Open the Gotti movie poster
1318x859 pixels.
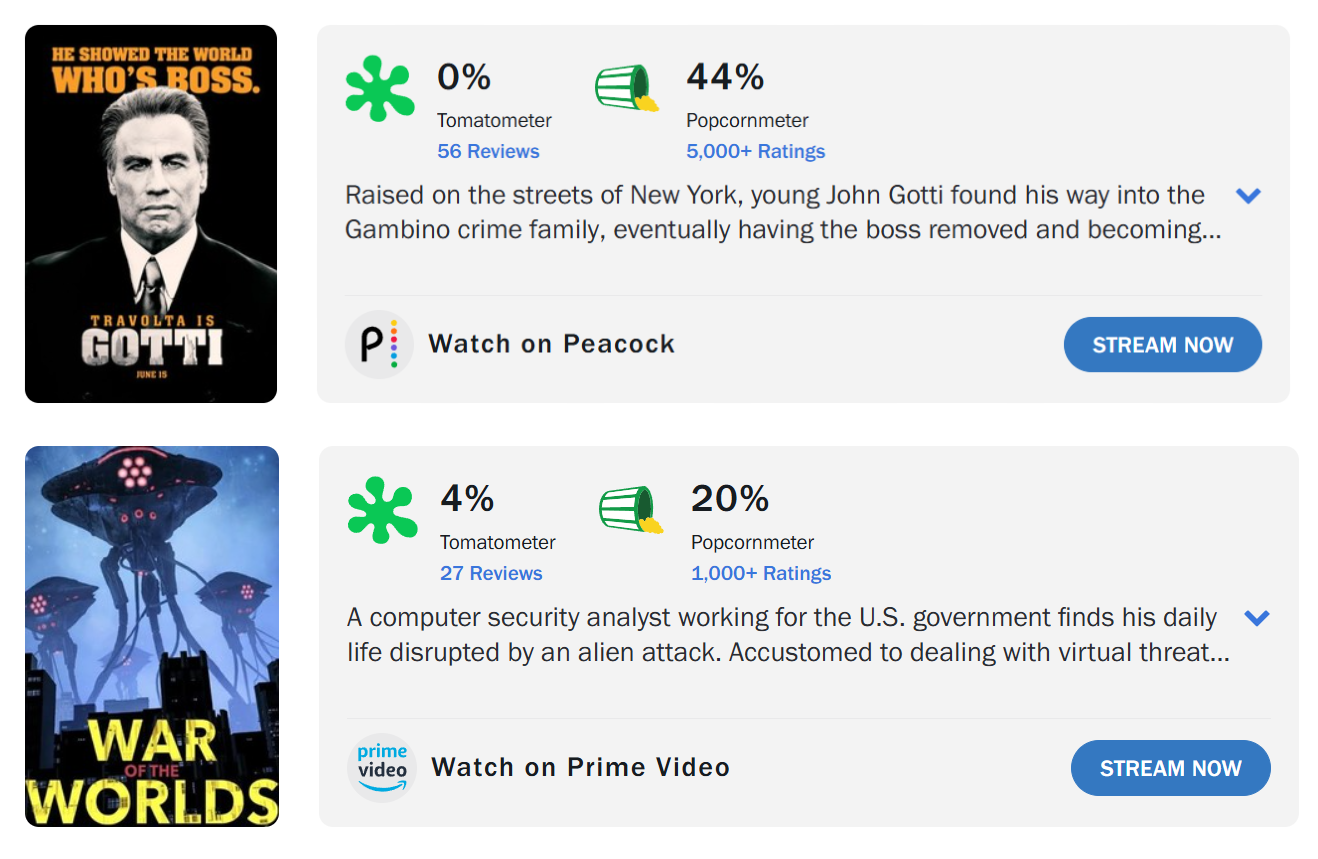(x=151, y=214)
